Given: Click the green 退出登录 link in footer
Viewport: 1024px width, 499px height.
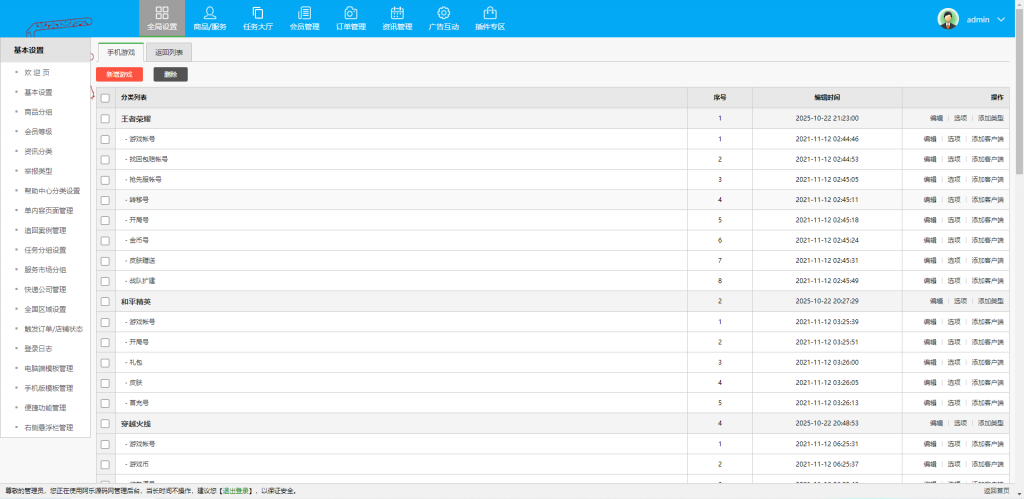Looking at the screenshot, I should 235,491.
